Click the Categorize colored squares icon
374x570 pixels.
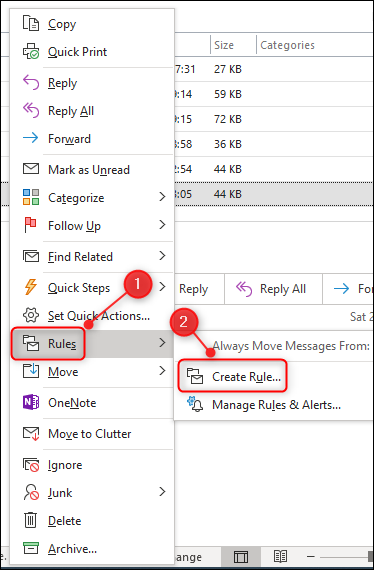31,197
